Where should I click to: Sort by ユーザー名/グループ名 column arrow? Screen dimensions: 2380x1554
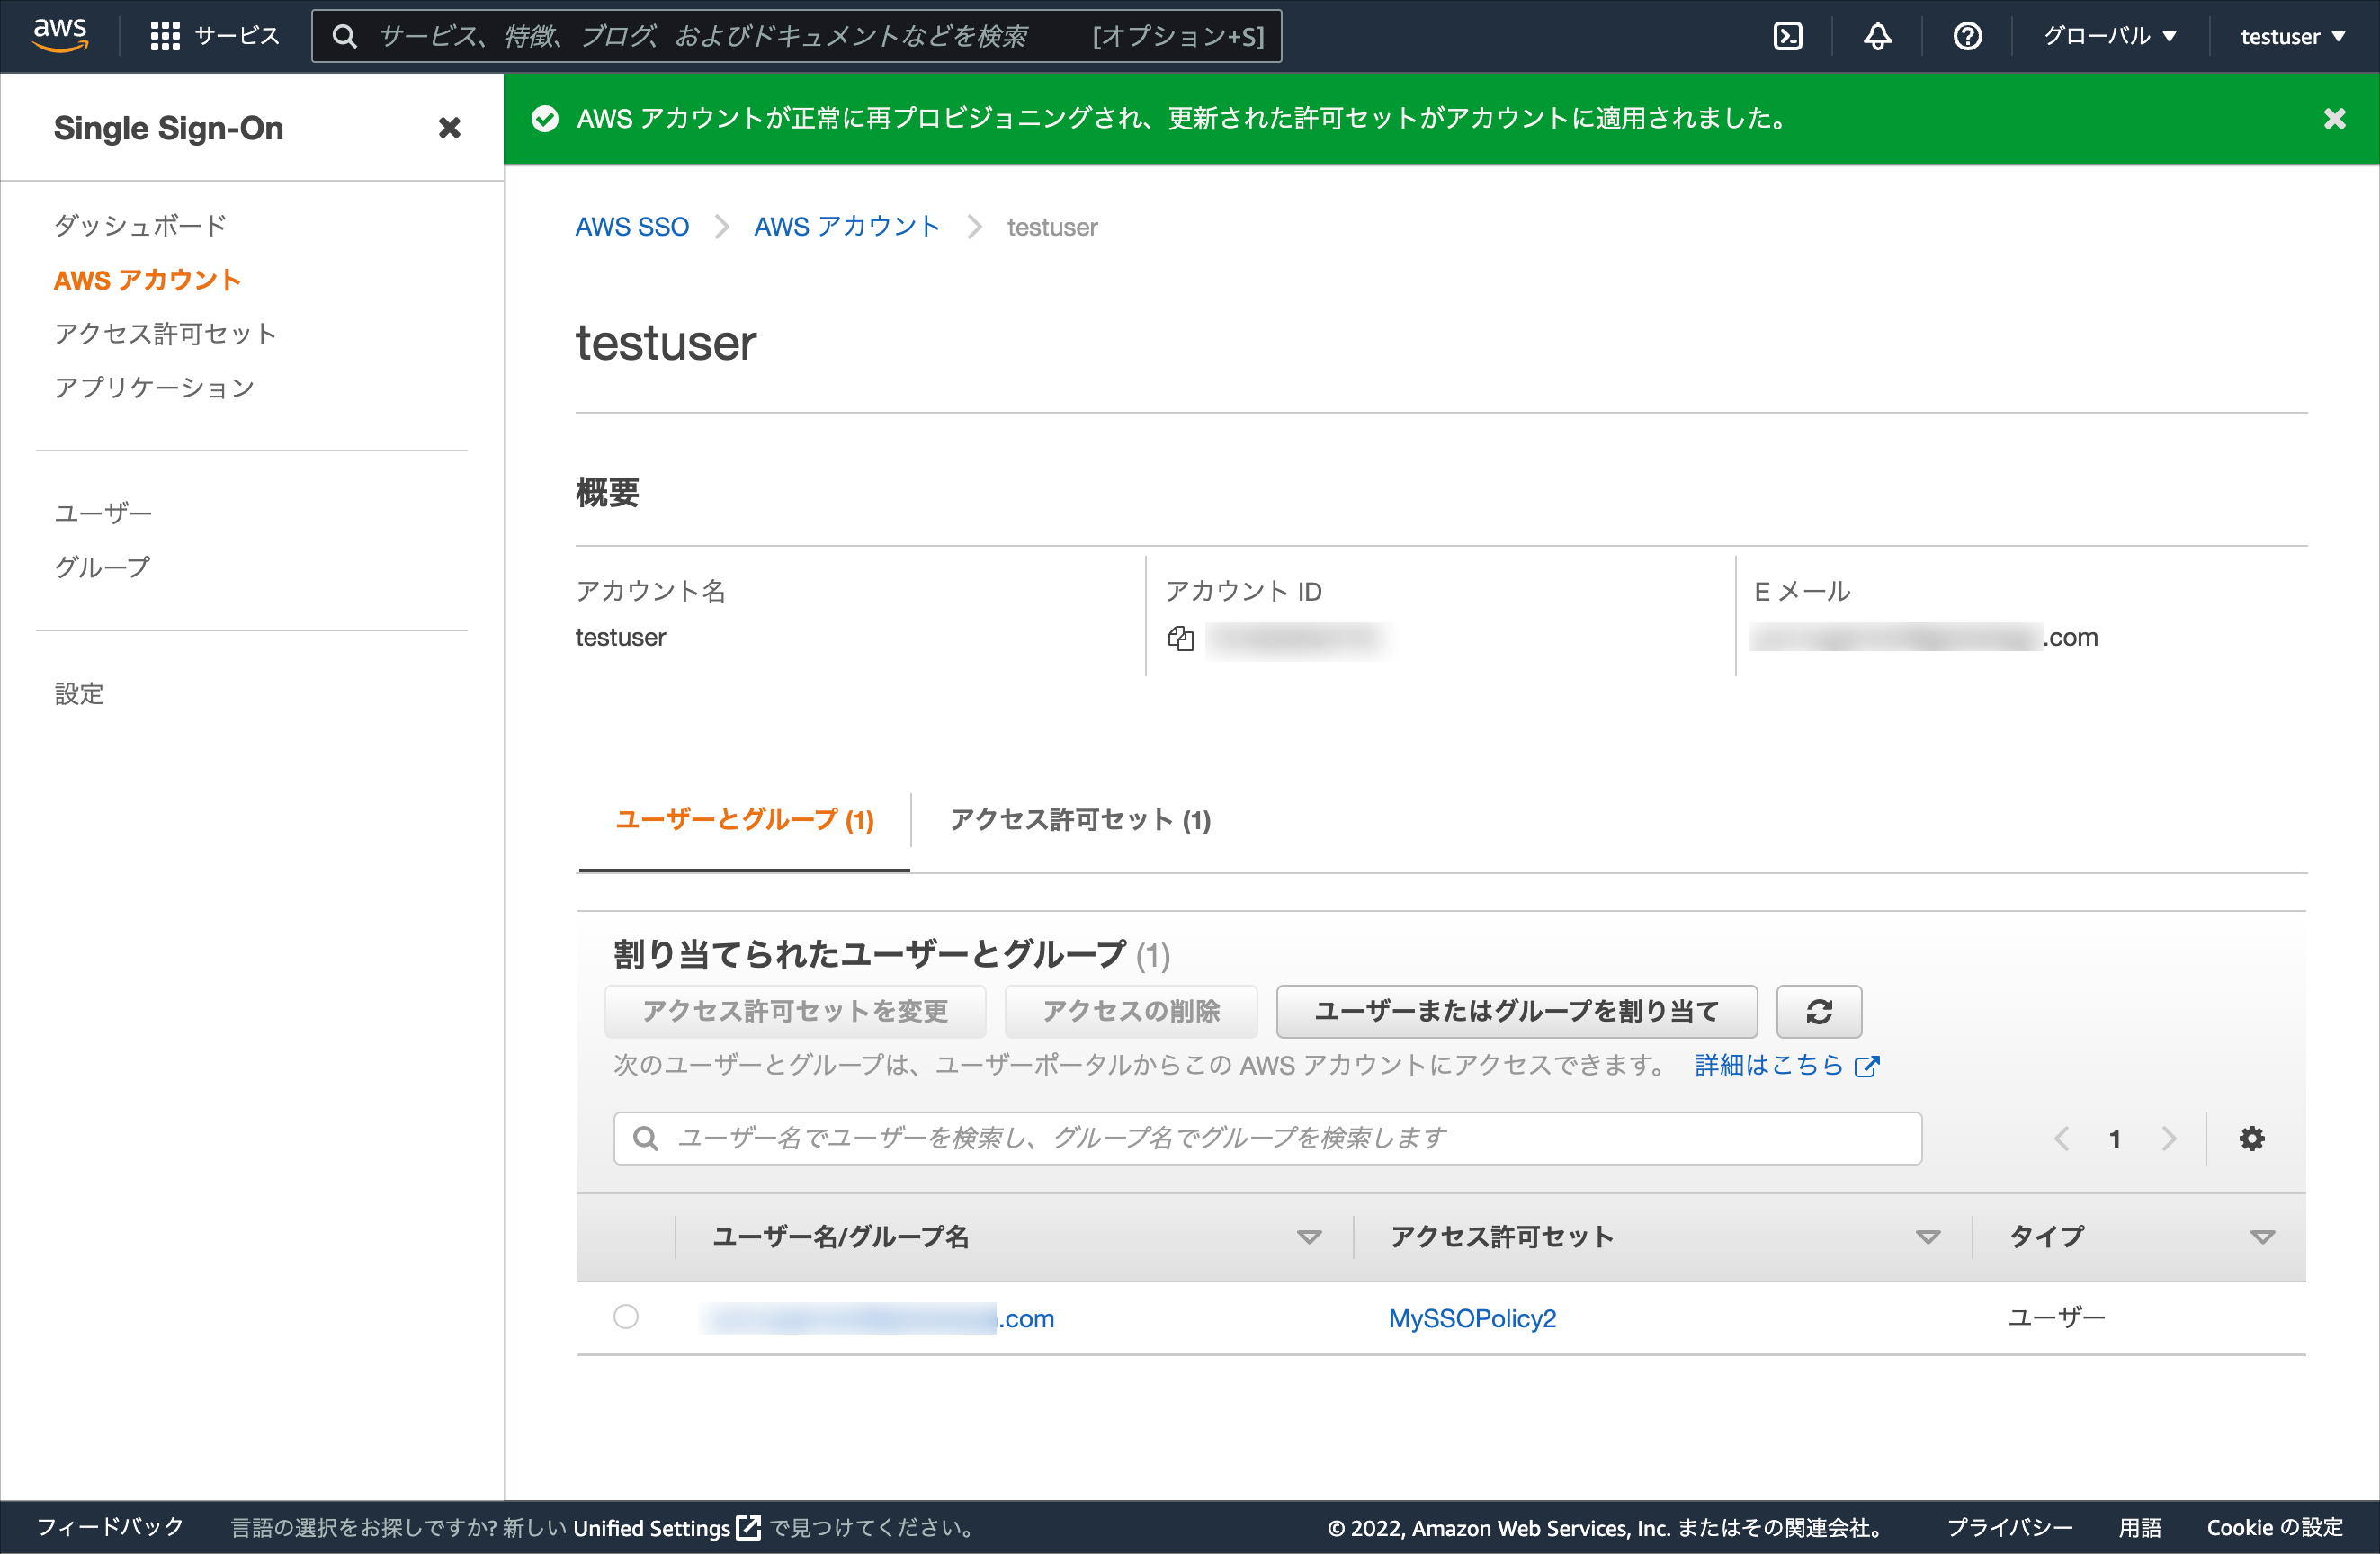click(x=1309, y=1237)
